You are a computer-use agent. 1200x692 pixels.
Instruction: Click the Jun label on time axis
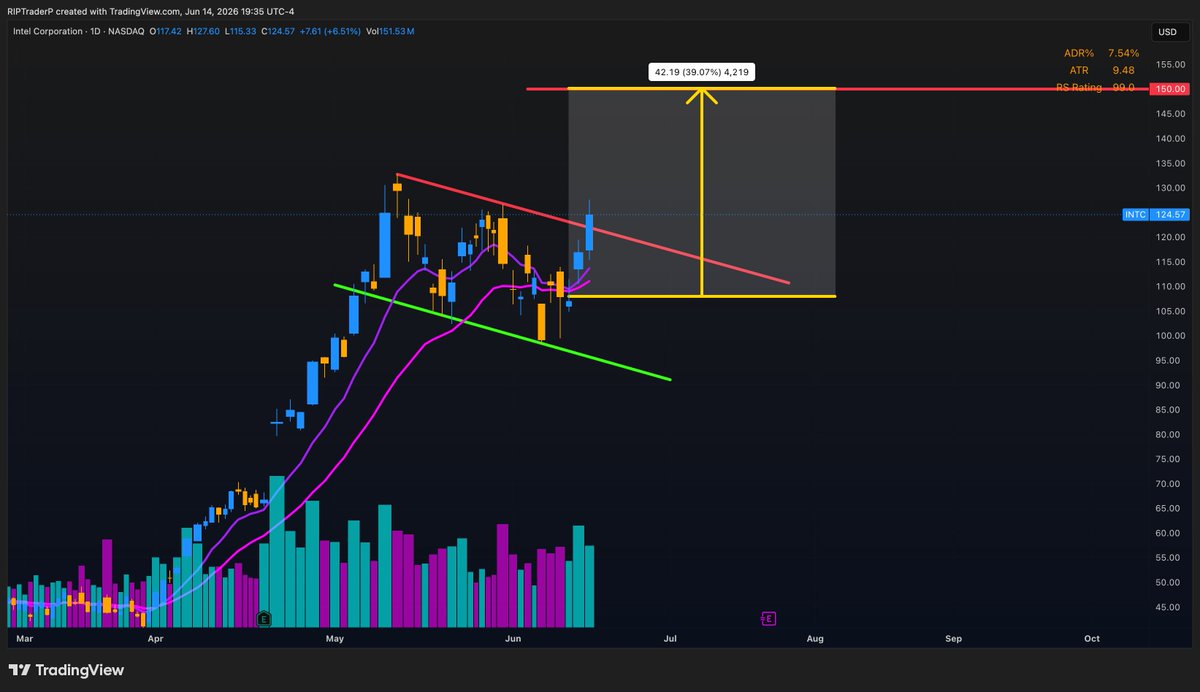click(x=513, y=638)
